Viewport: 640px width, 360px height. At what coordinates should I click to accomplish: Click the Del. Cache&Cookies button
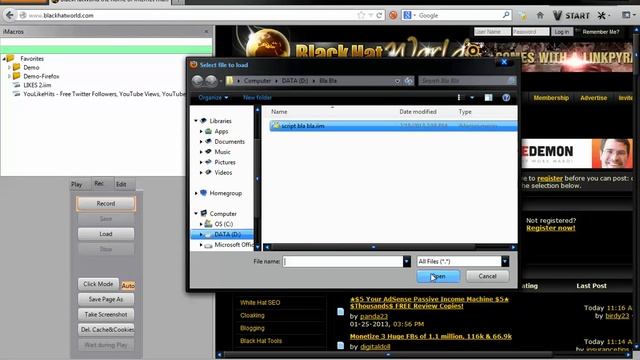[106, 329]
